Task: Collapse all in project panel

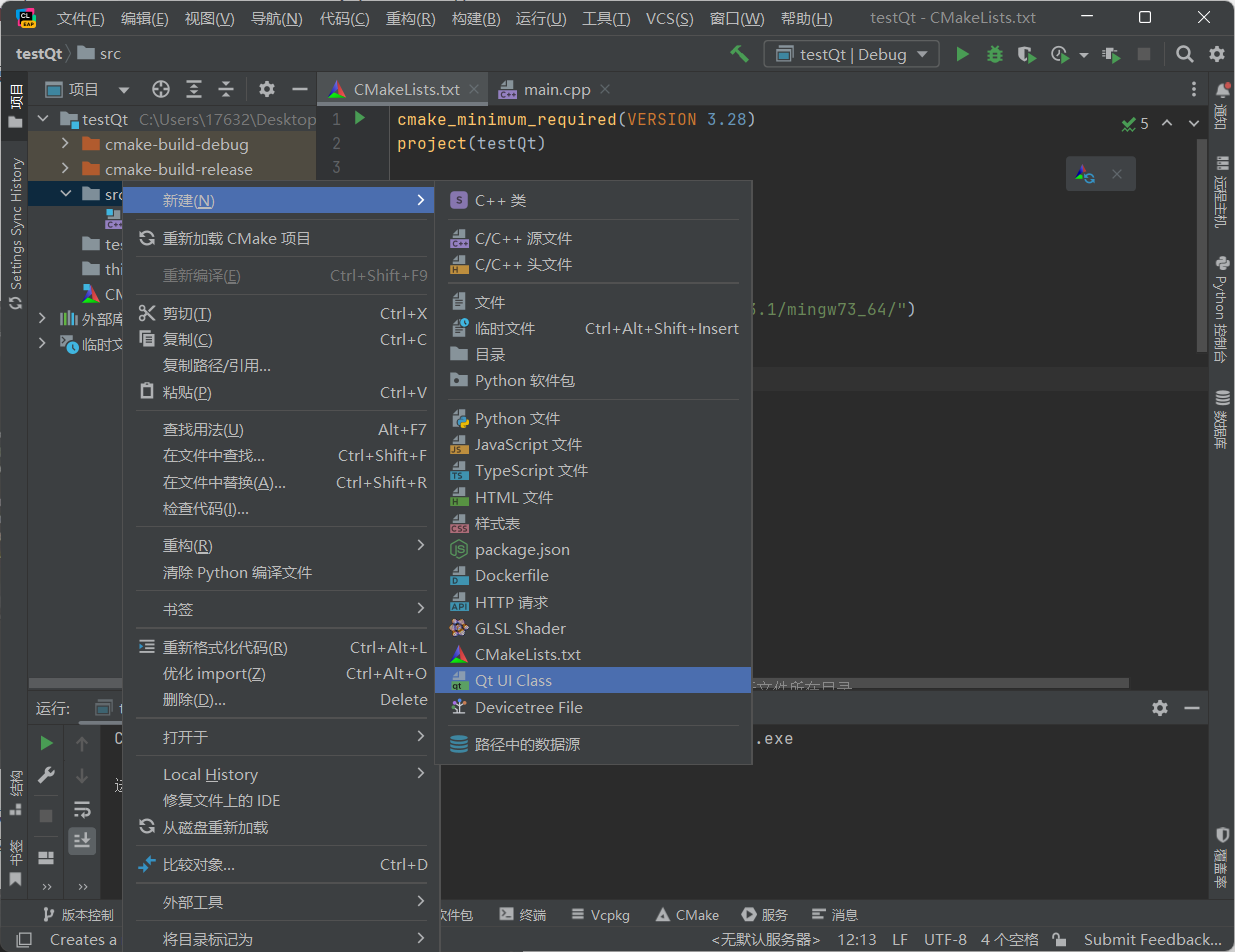Action: point(227,89)
